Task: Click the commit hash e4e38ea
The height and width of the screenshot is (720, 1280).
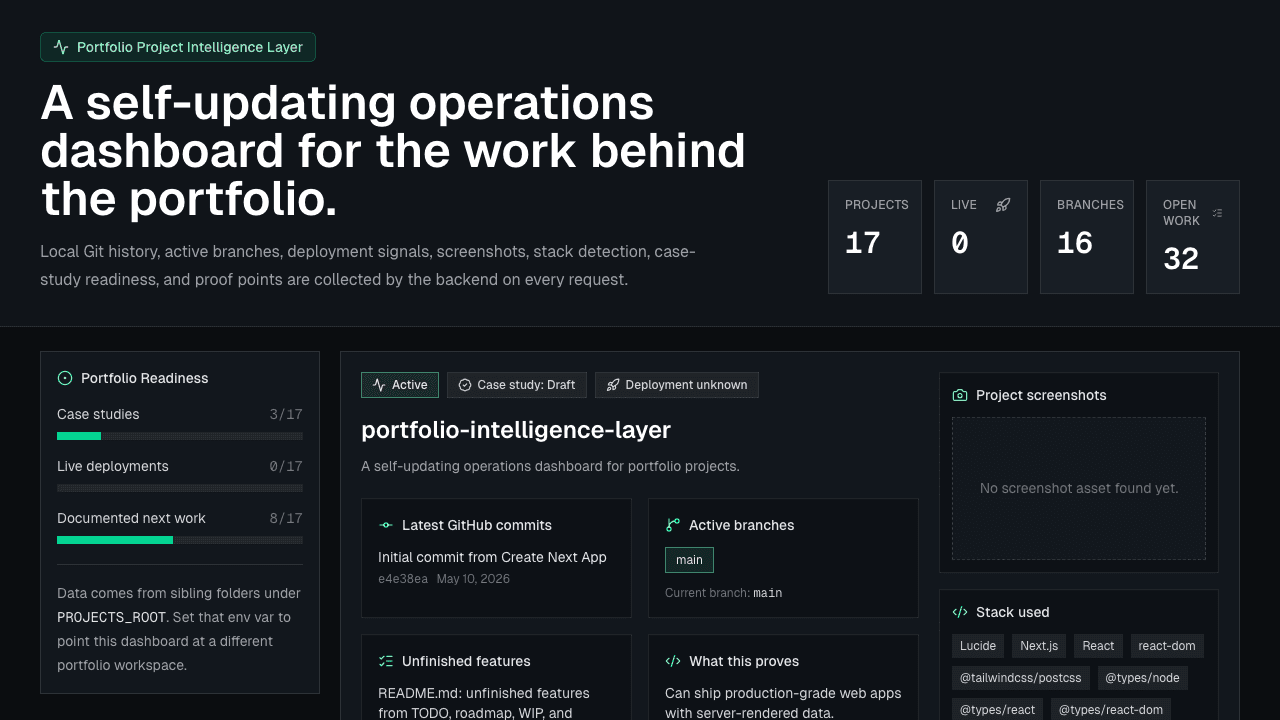Action: tap(403, 579)
